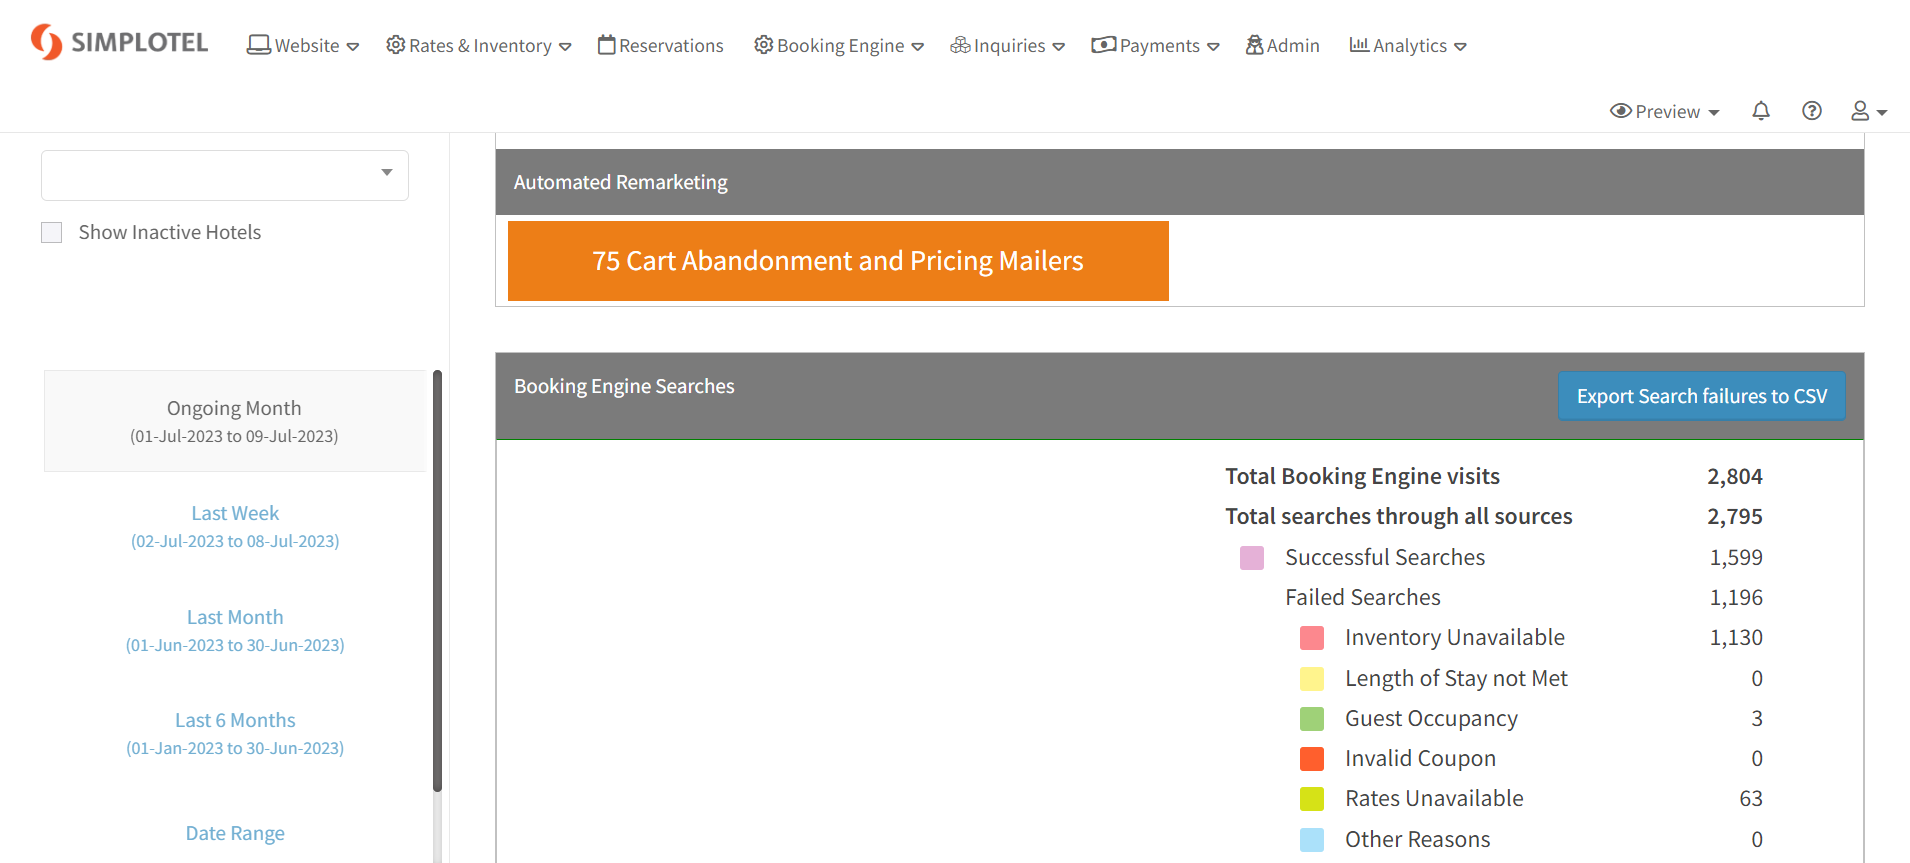Click the Inventory Unavailable color swatch
Viewport: 1910px width, 863px height.
tap(1312, 638)
